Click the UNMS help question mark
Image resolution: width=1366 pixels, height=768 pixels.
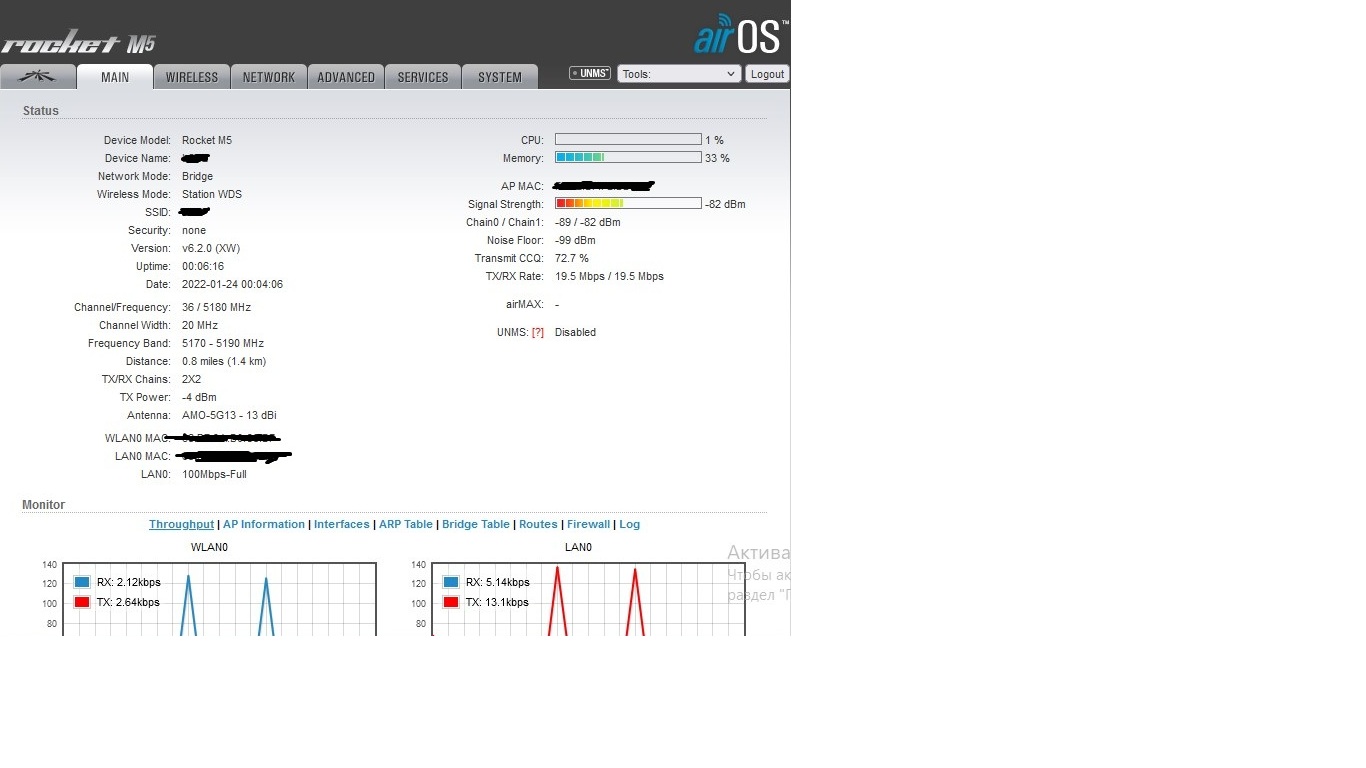(x=538, y=333)
